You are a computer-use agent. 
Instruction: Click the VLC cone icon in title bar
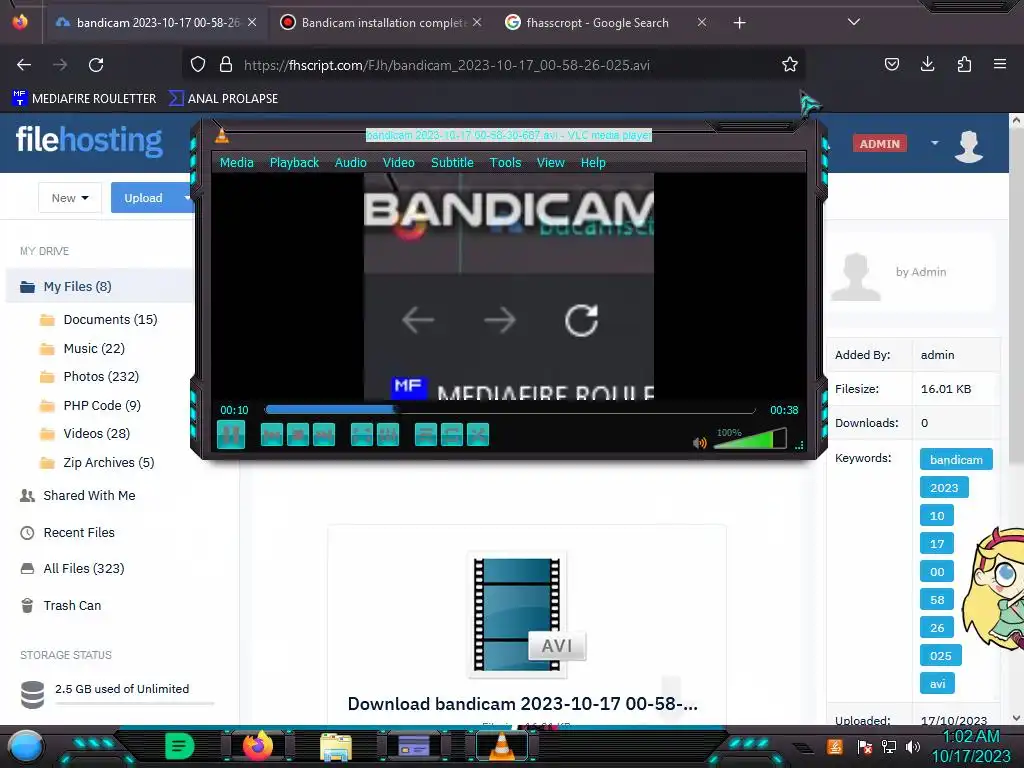click(x=222, y=135)
